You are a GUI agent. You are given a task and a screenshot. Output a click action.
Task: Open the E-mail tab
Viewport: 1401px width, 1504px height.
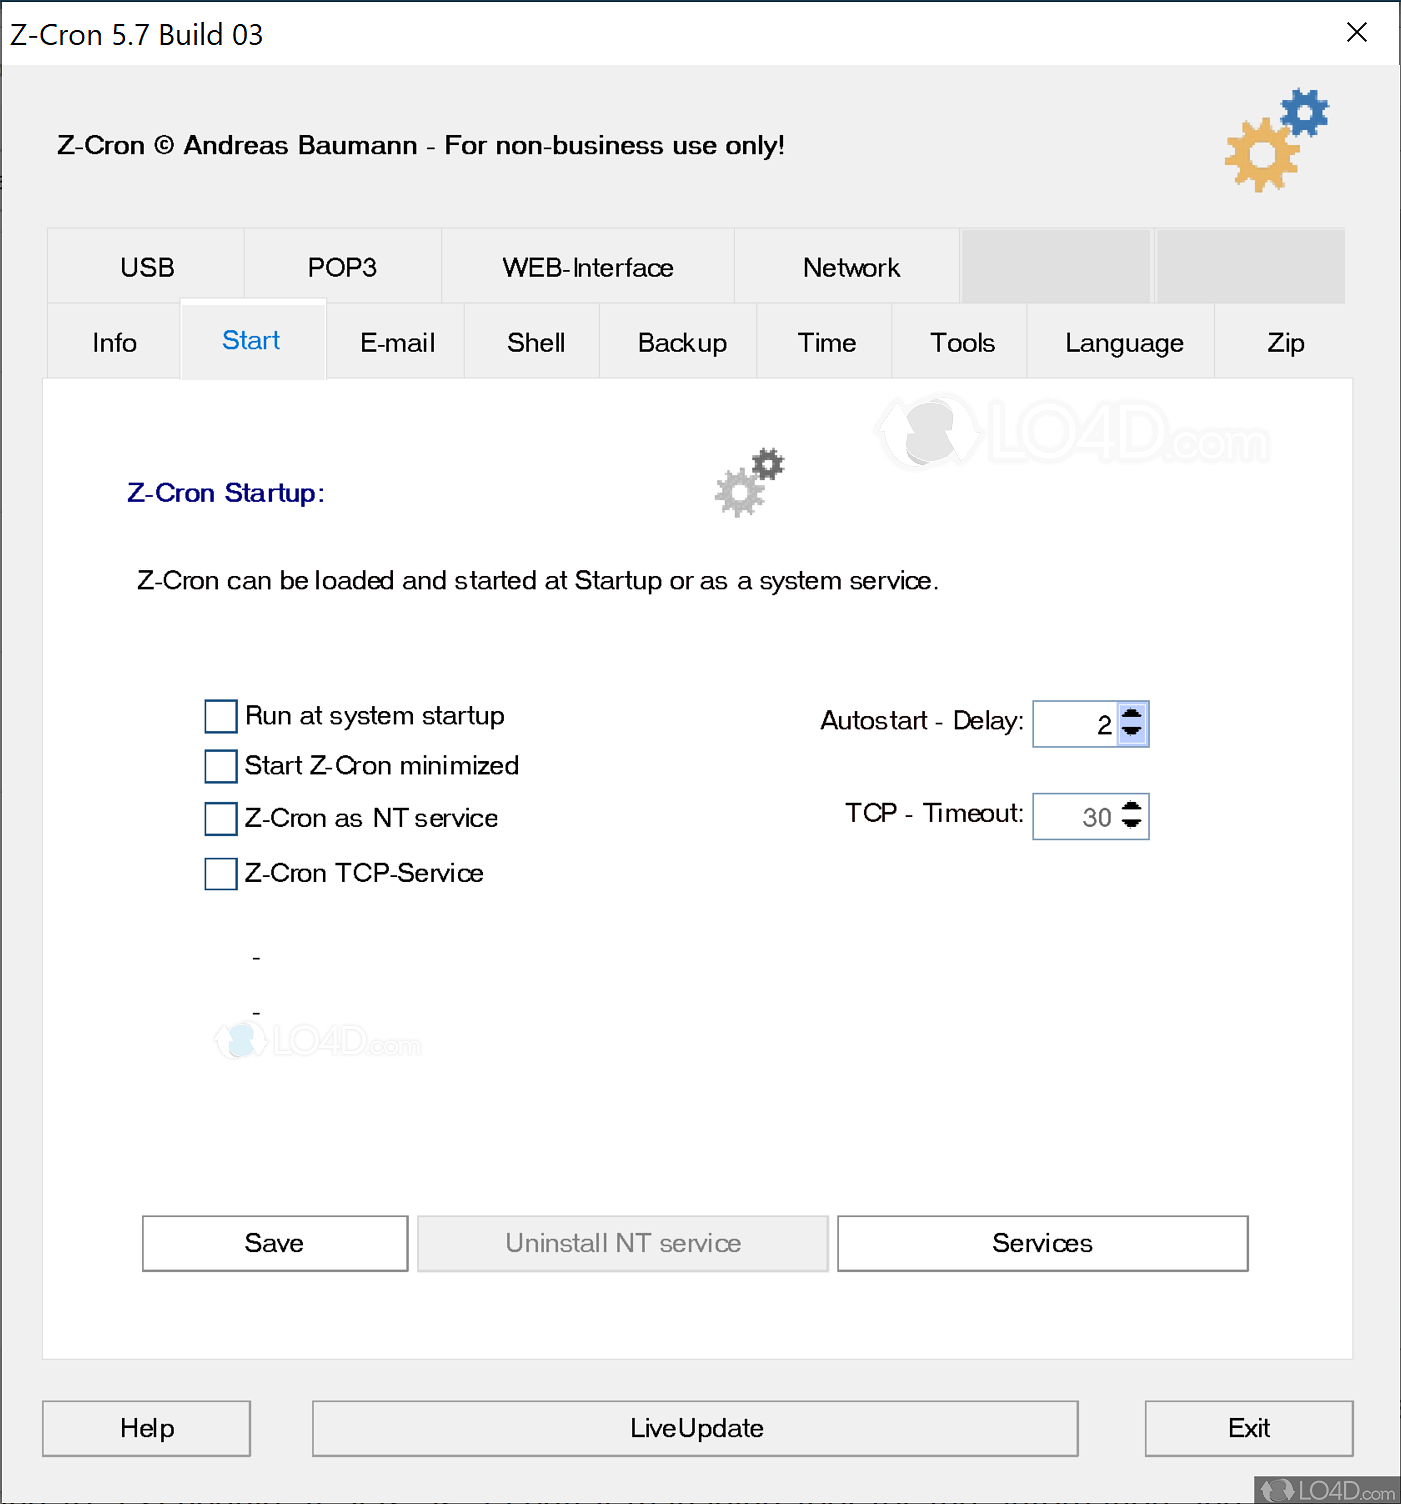pyautogui.click(x=397, y=342)
